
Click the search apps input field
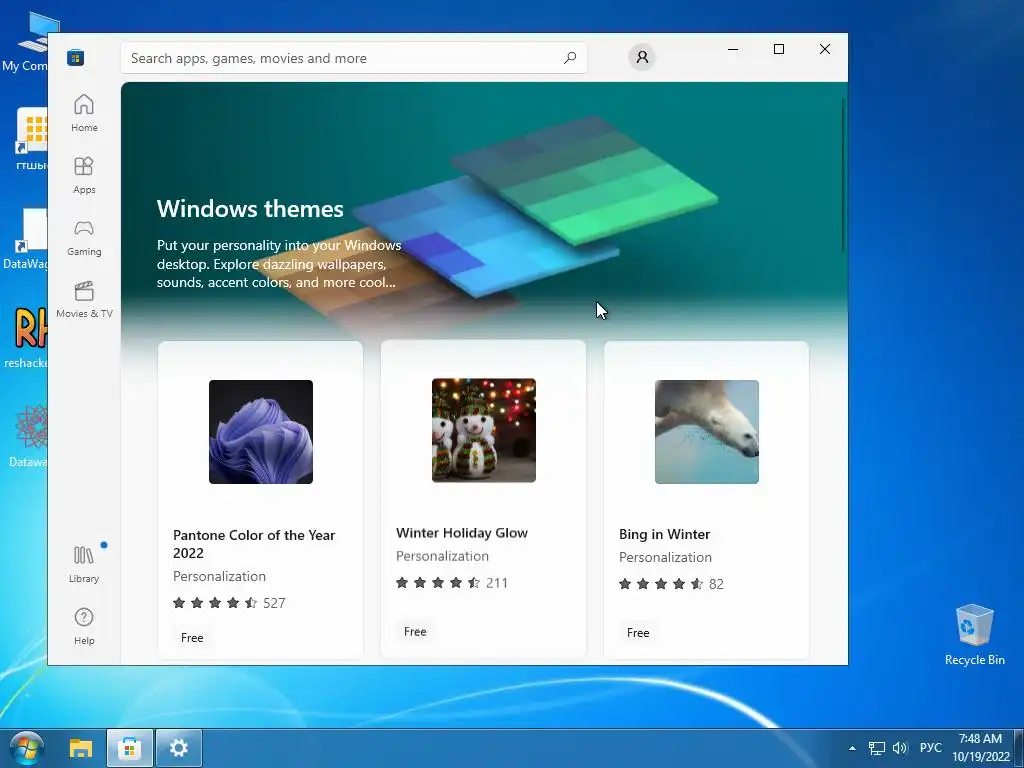[x=353, y=58]
